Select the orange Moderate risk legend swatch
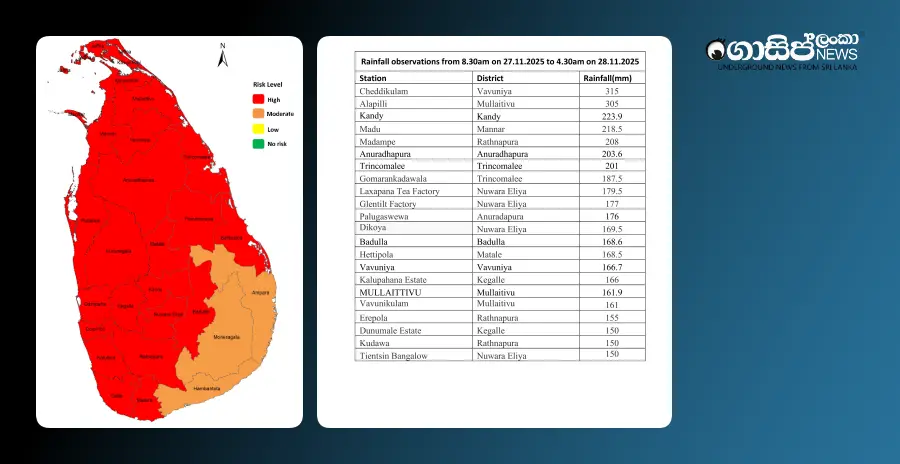This screenshot has height=464, width=900. [x=258, y=114]
